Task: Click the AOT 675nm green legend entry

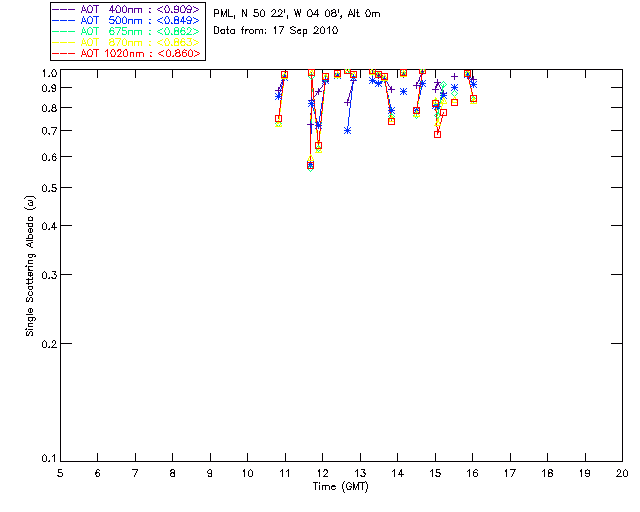Action: (x=127, y=31)
